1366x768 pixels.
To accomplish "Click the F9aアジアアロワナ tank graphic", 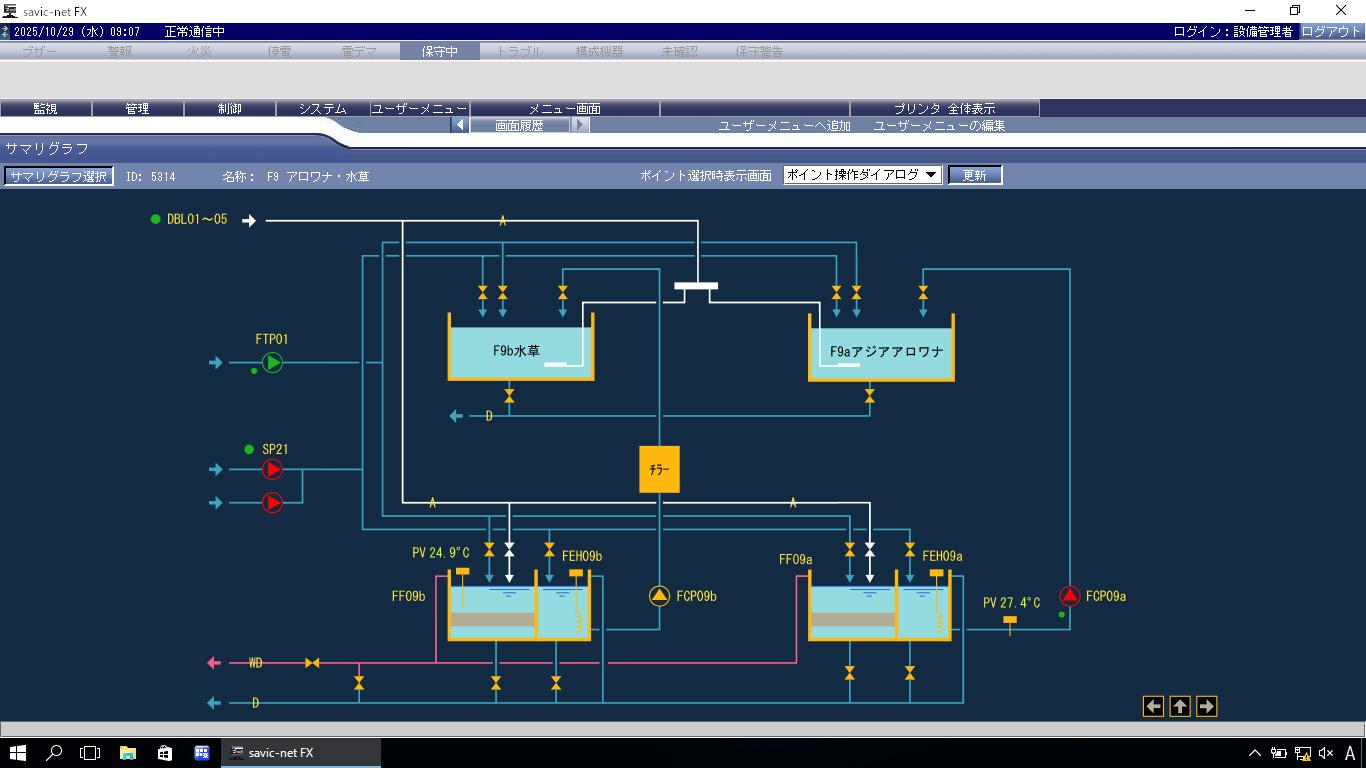I will tap(881, 351).
